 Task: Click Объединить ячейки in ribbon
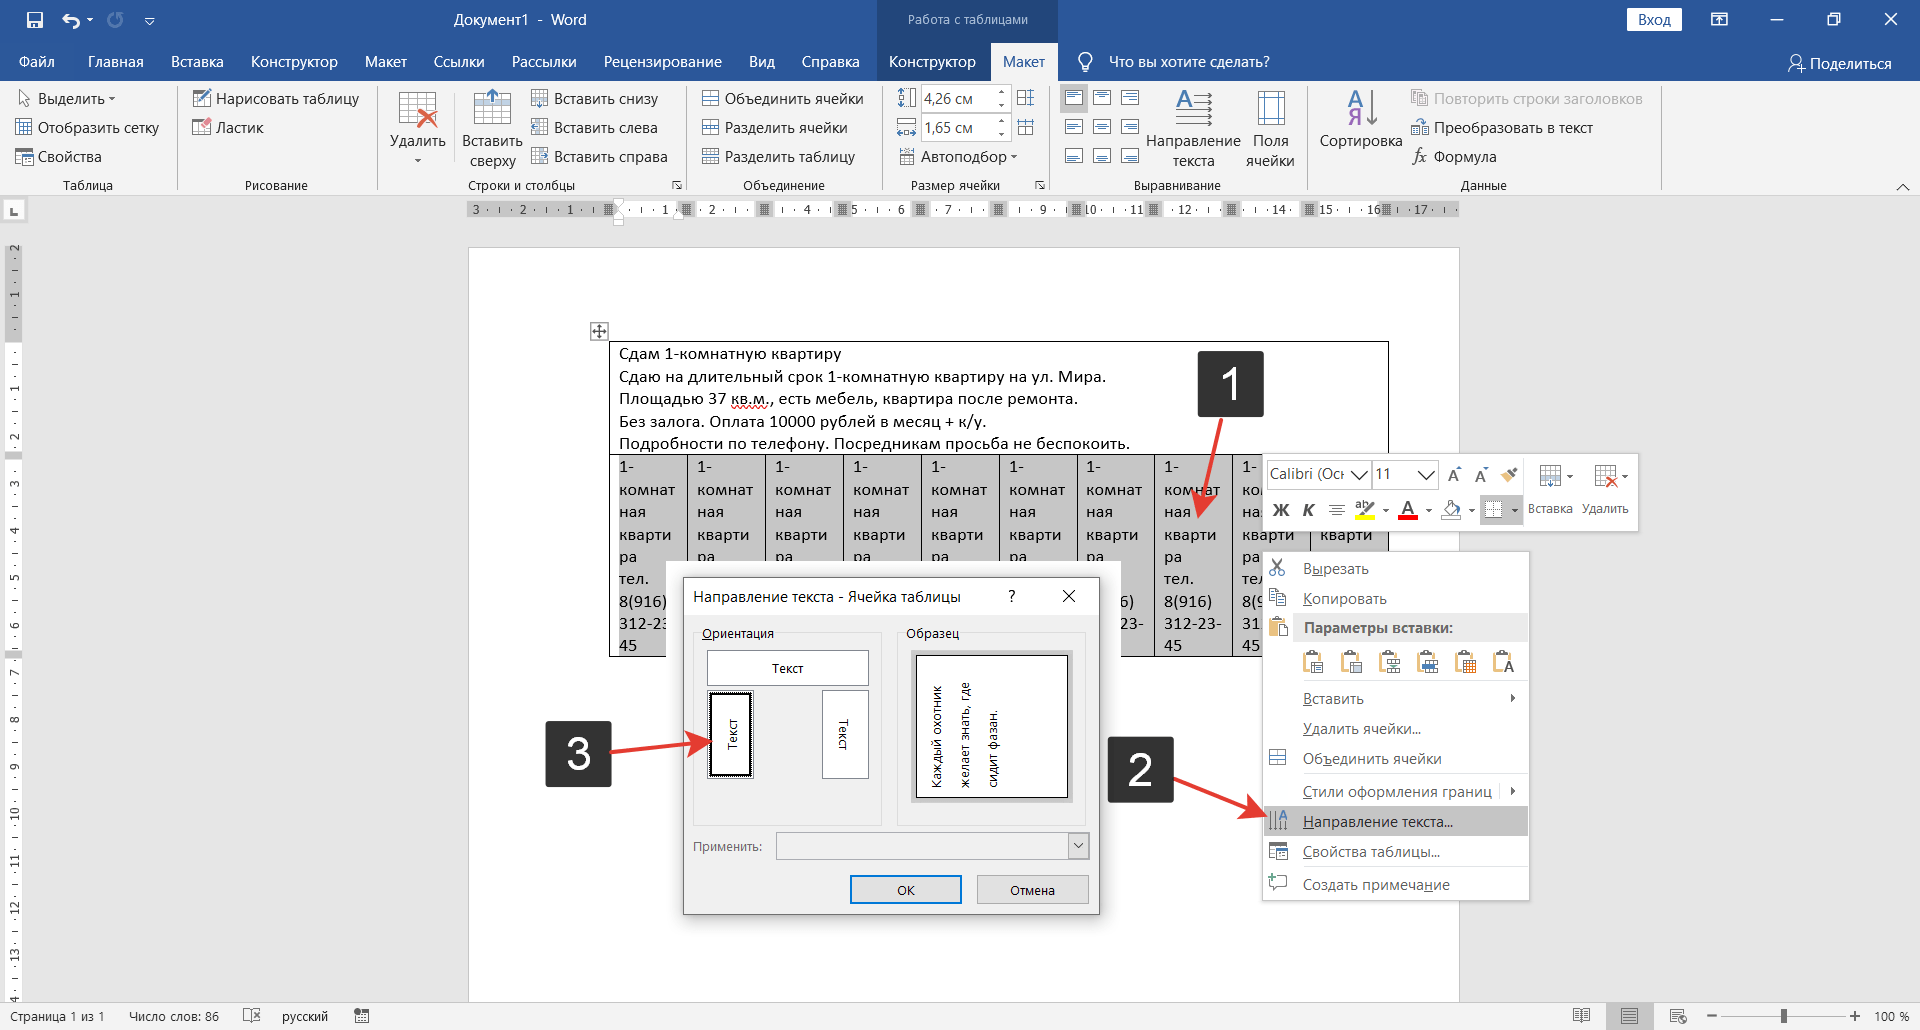click(x=783, y=98)
